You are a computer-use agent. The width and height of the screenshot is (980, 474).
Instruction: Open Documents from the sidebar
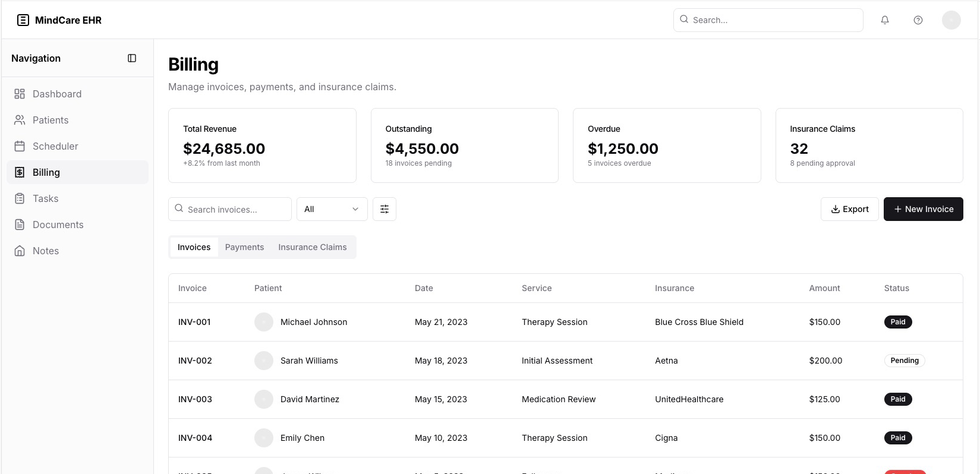tap(57, 225)
